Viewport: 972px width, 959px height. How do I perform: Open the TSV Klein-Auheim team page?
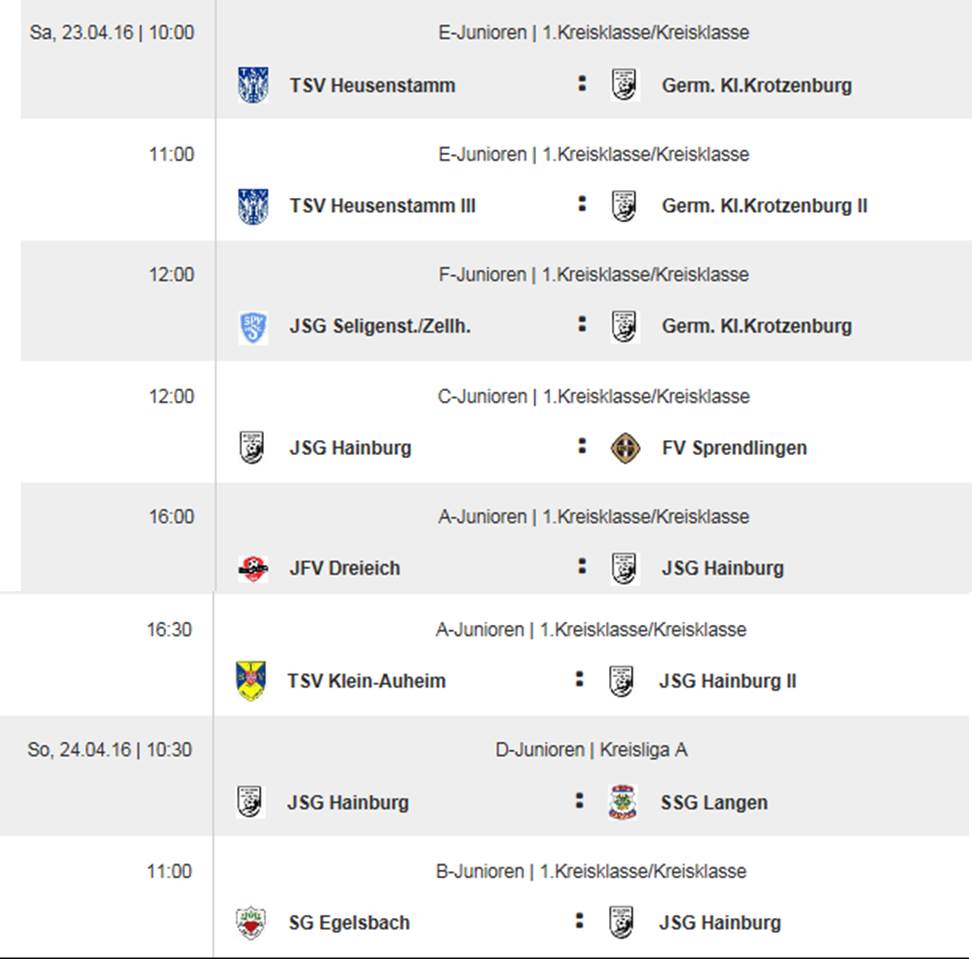click(x=366, y=681)
